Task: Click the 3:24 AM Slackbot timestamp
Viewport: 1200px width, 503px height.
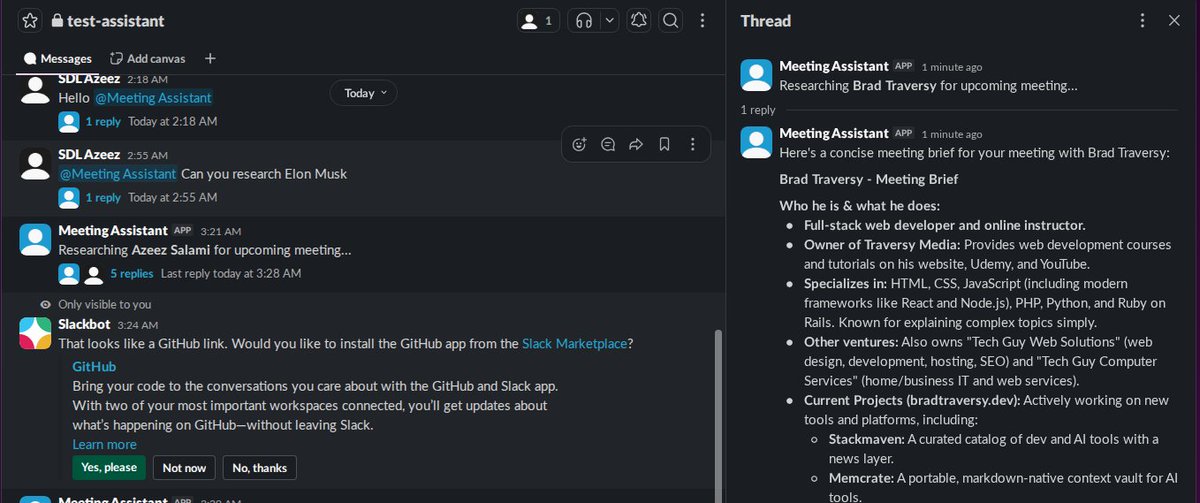Action: 136,325
